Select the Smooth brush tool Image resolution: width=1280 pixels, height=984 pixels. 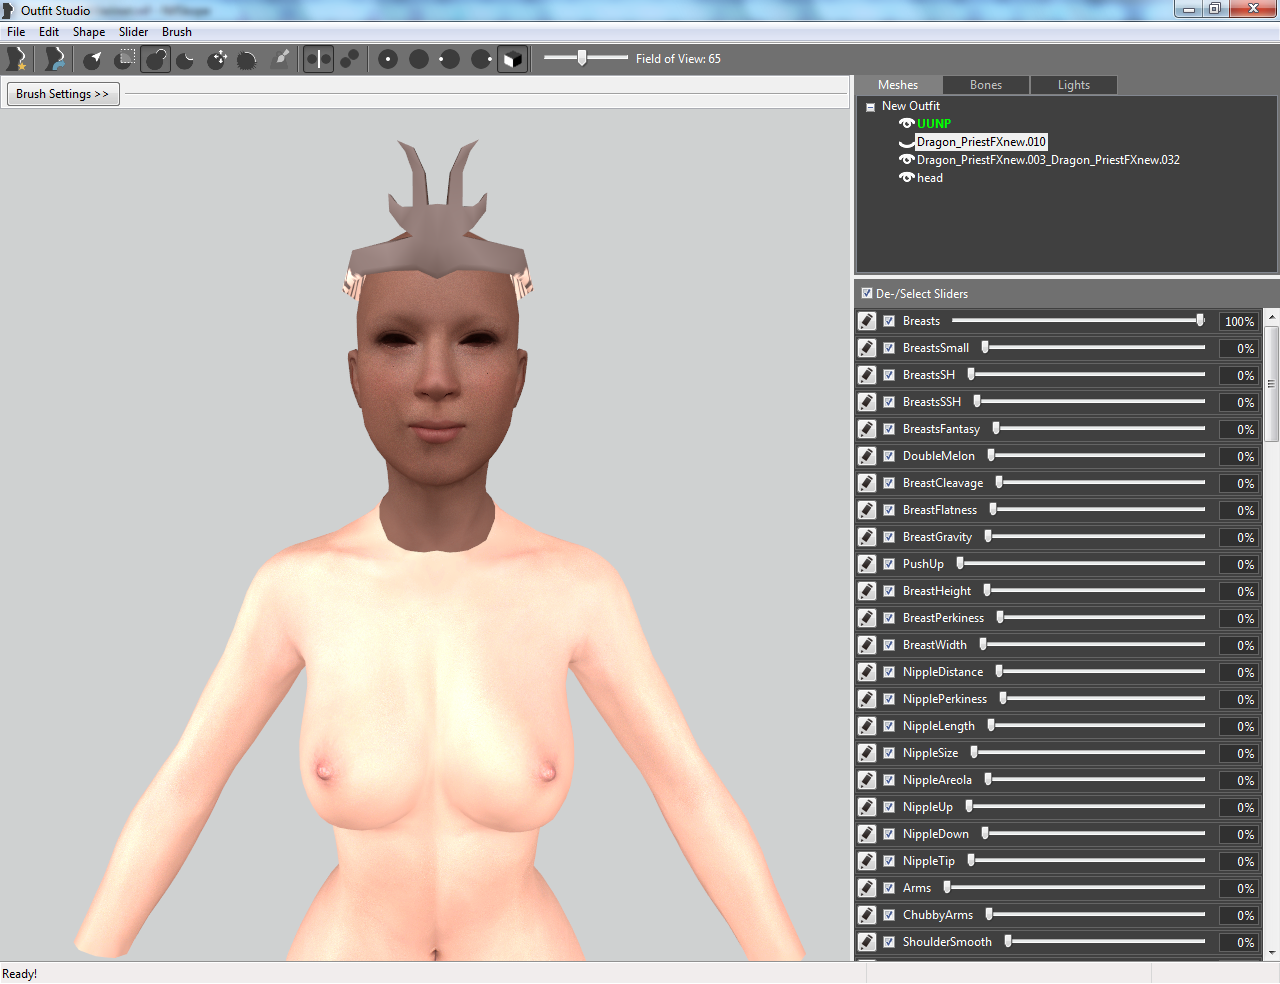pyautogui.click(x=248, y=59)
